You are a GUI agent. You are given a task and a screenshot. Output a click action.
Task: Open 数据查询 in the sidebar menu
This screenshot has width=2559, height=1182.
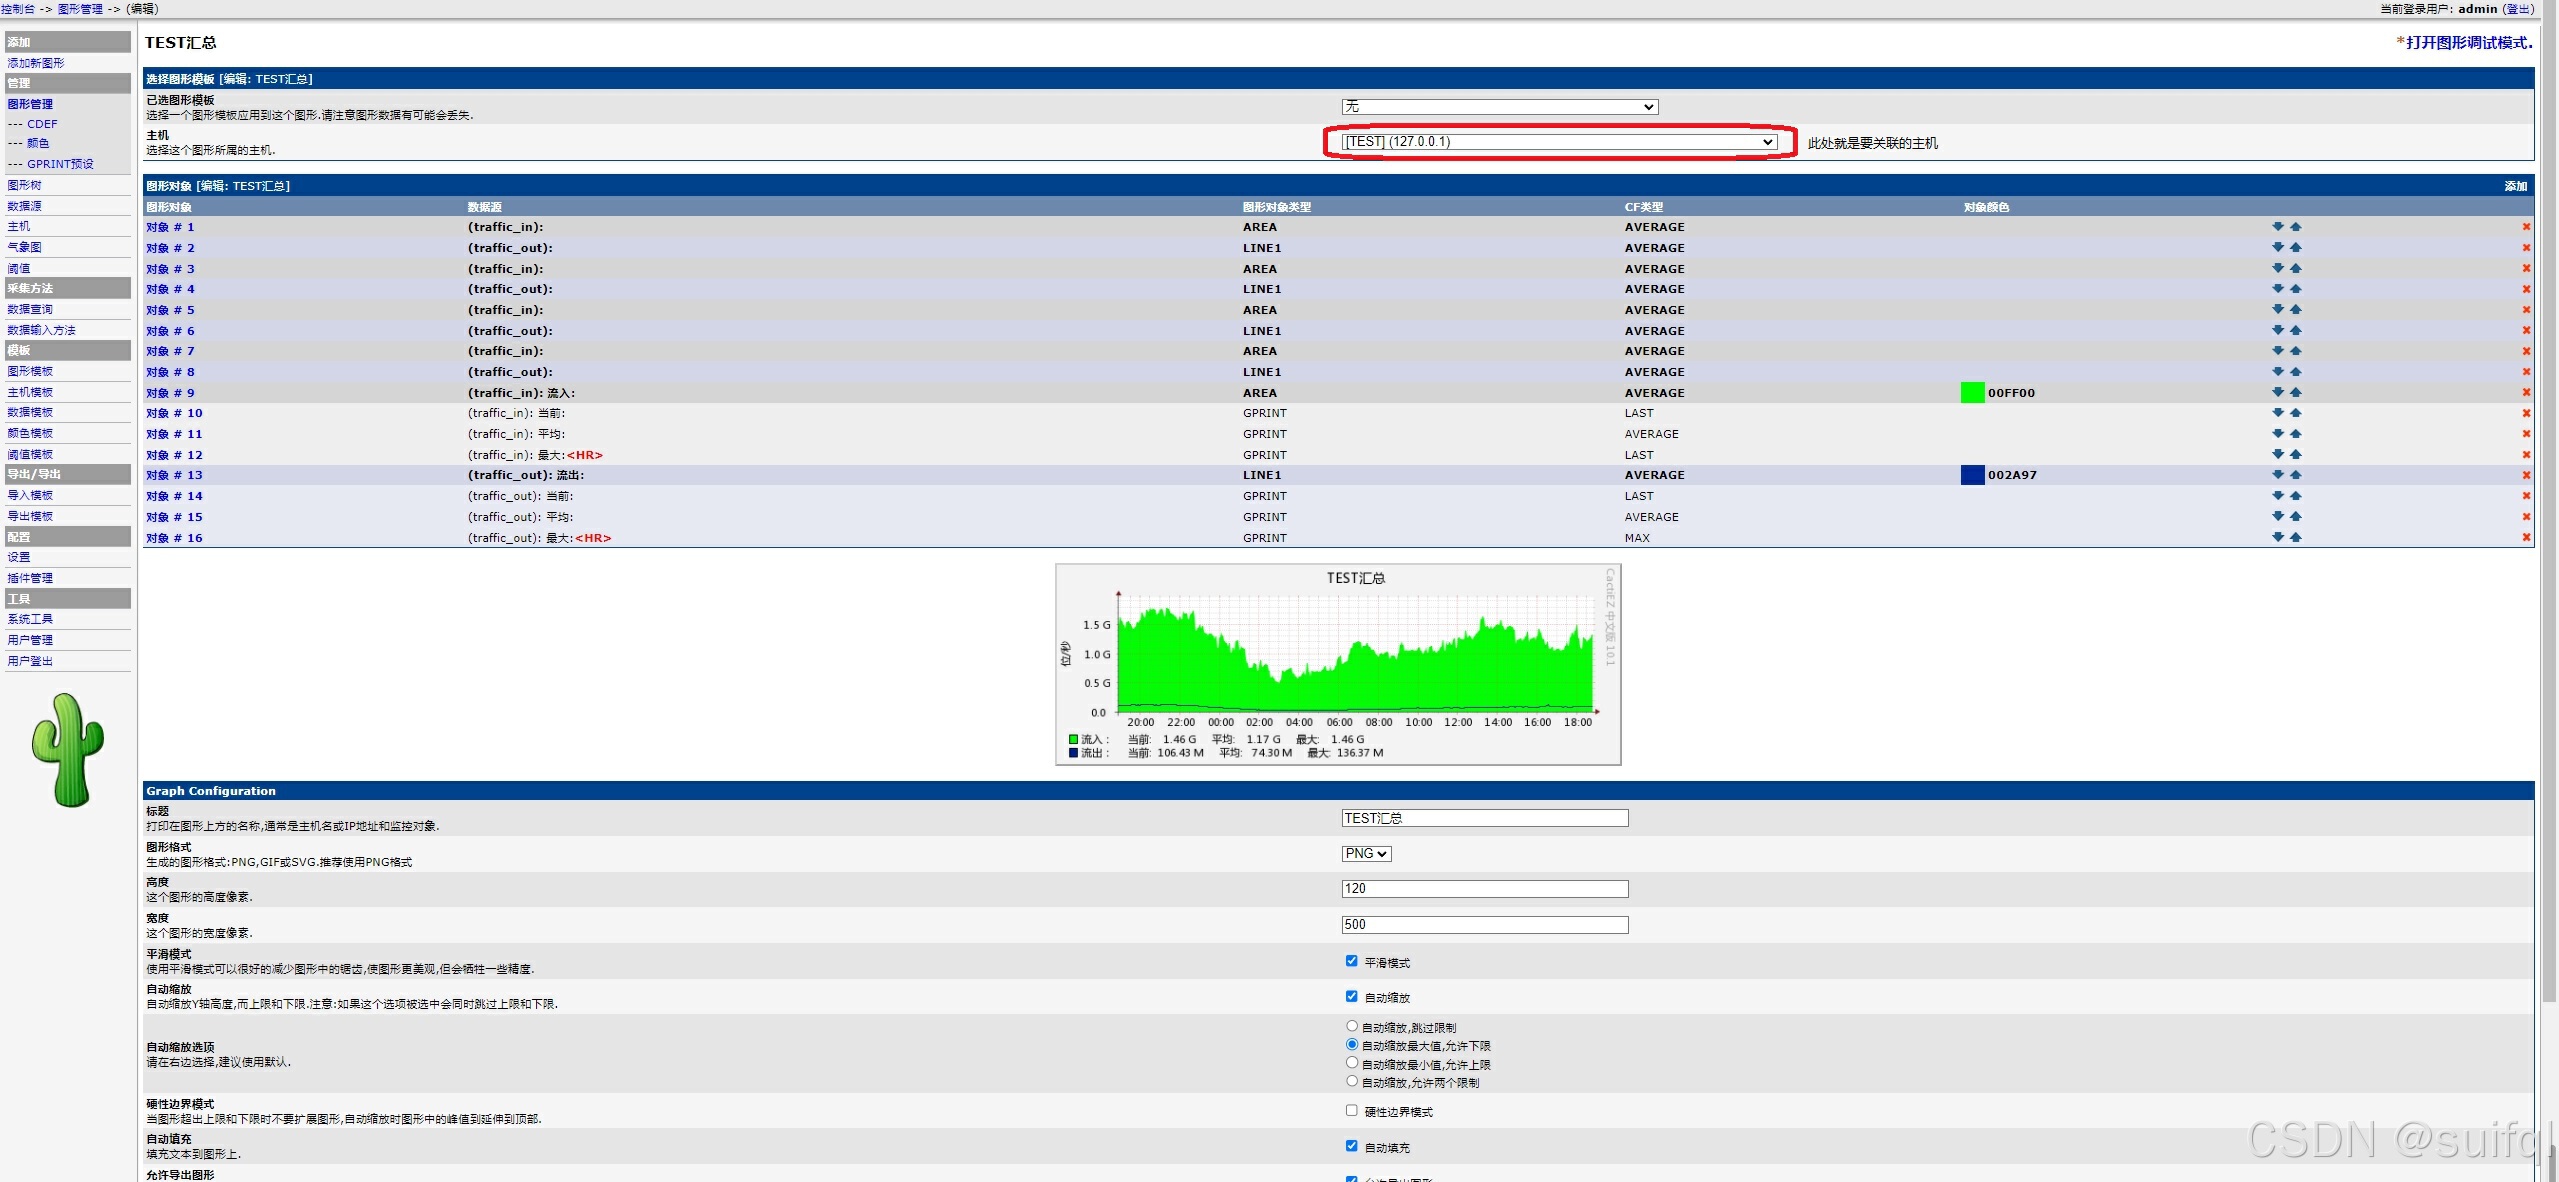click(30, 309)
